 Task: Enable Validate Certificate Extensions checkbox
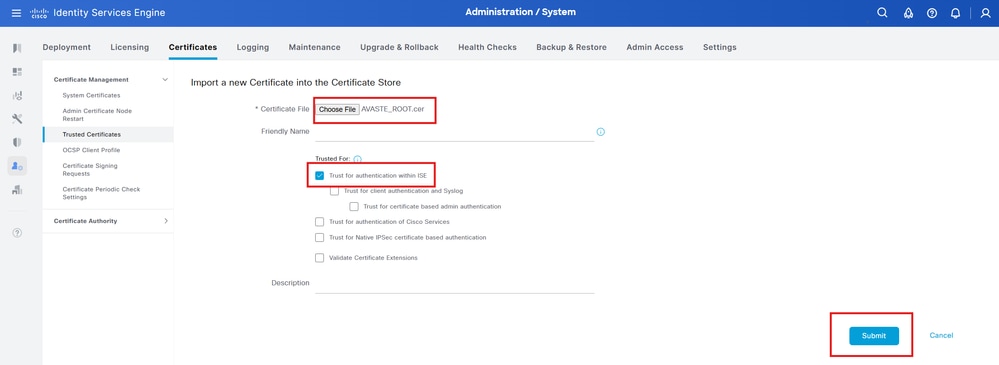(320, 258)
